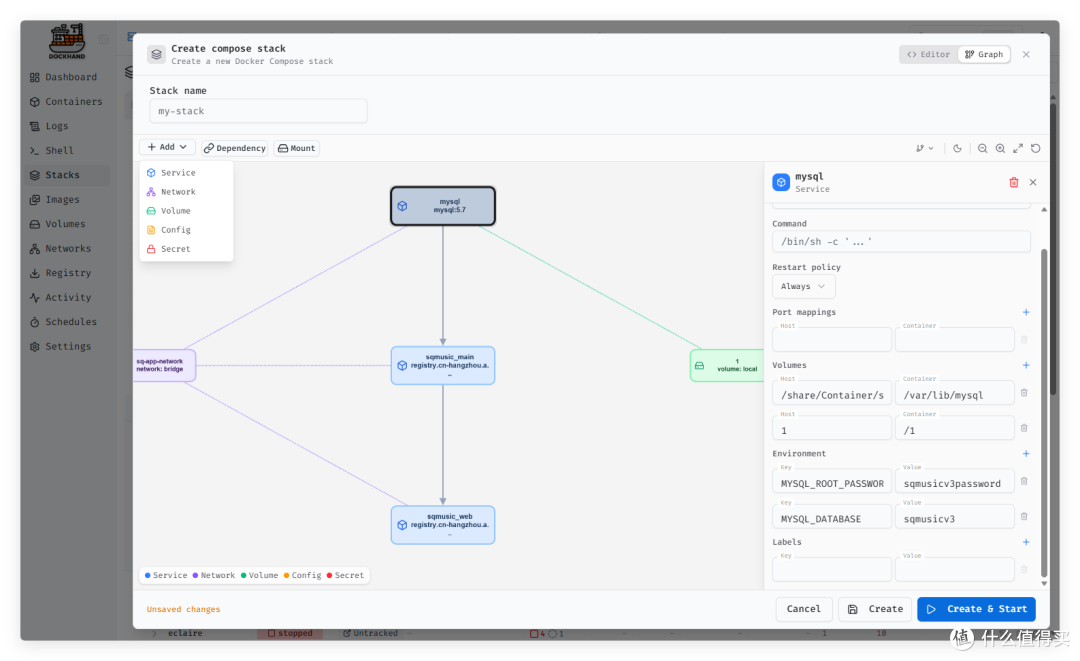This screenshot has height=661, width=1080.
Task: Delete the volume row with container /1
Action: coord(1024,428)
